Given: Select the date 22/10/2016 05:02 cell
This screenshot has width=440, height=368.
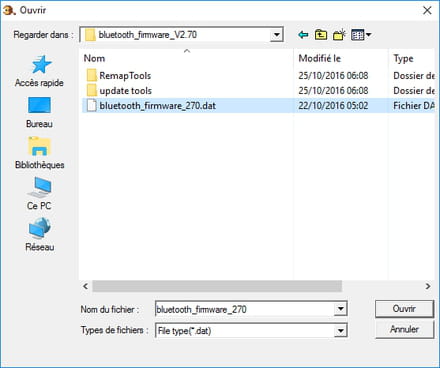Looking at the screenshot, I should point(333,106).
